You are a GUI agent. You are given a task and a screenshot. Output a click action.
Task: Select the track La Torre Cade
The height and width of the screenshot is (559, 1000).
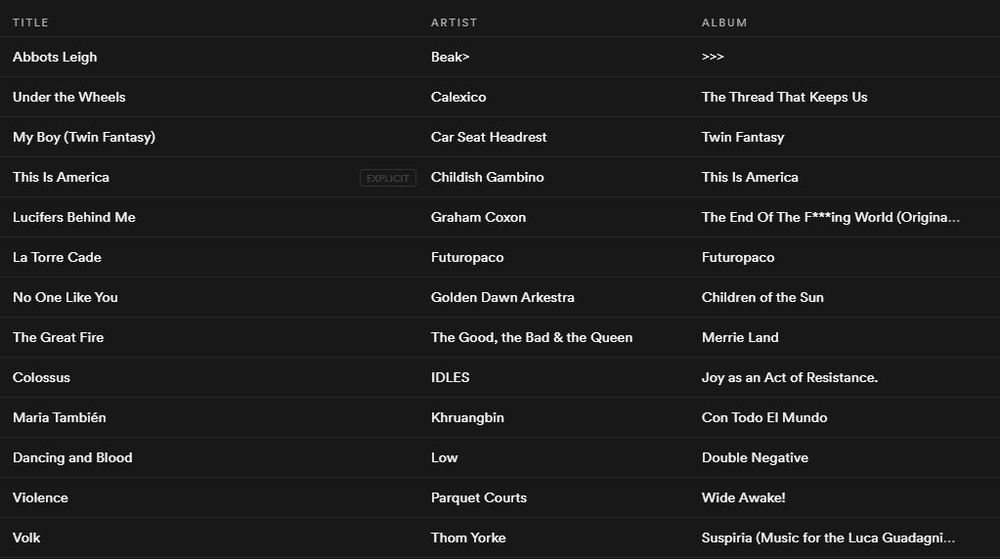pyautogui.click(x=57, y=257)
